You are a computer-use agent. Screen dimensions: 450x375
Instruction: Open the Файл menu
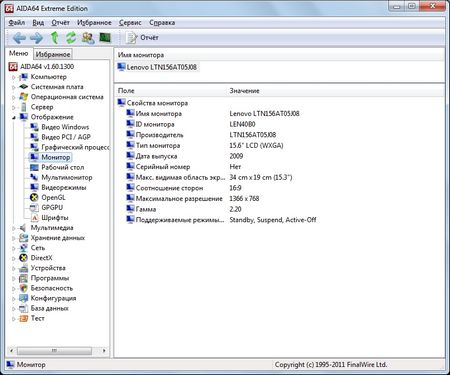(x=17, y=23)
